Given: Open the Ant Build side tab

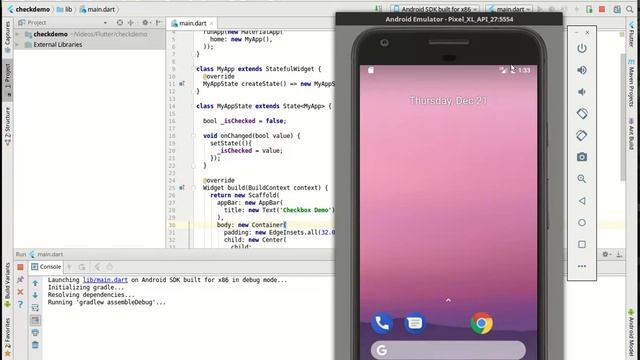Looking at the screenshot, I should click(631, 134).
